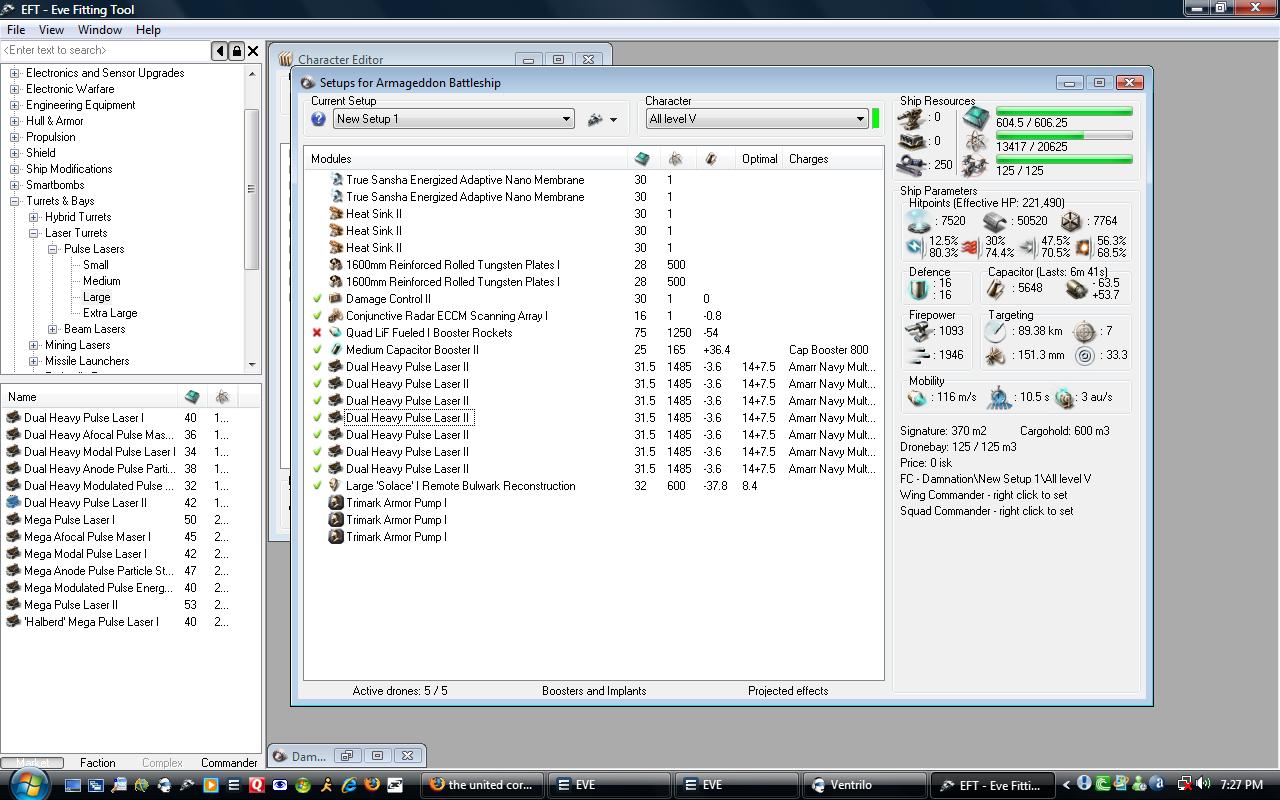The image size is (1280, 800).
Task: Click the armor hitpoints icon showing 50520
Action: [x=995, y=221]
